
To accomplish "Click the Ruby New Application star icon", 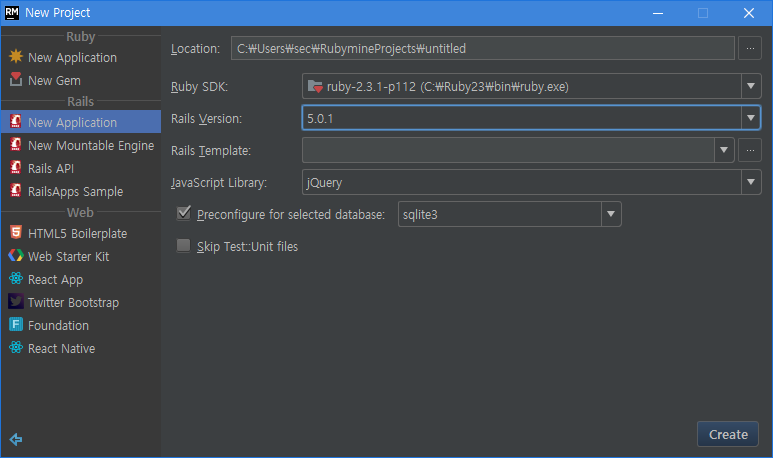I will pos(16,56).
